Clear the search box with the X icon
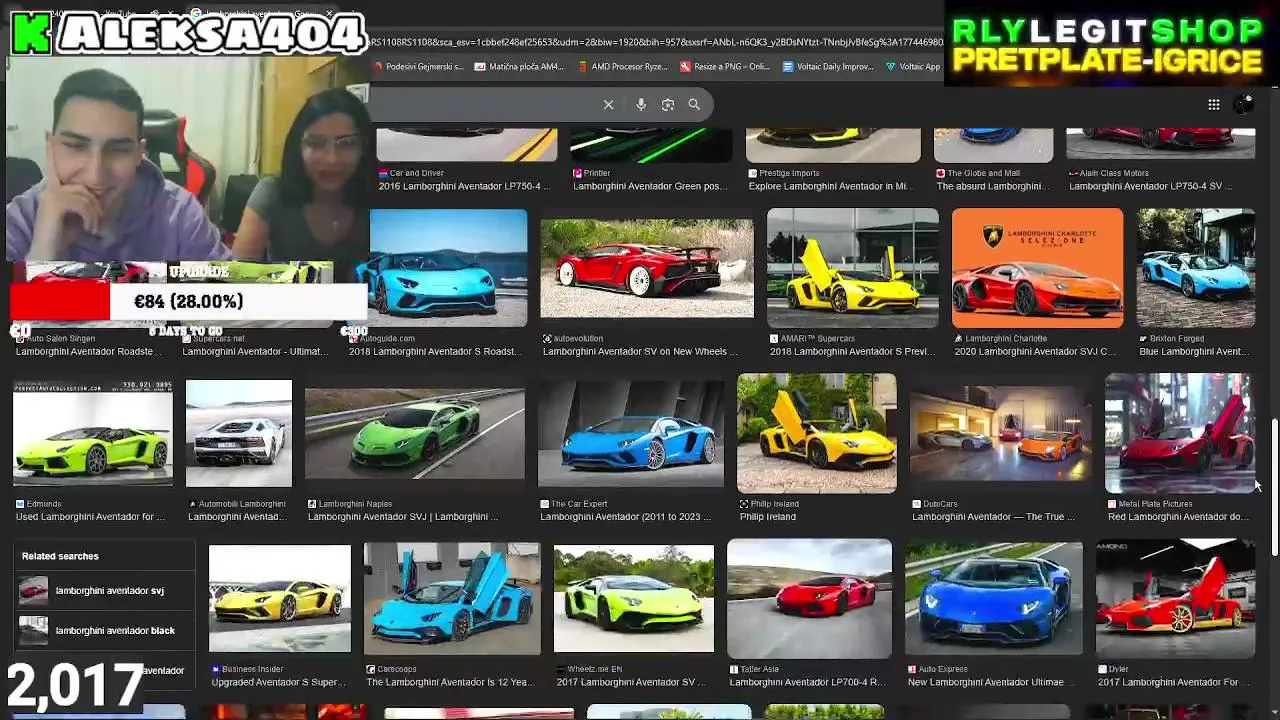 608,104
